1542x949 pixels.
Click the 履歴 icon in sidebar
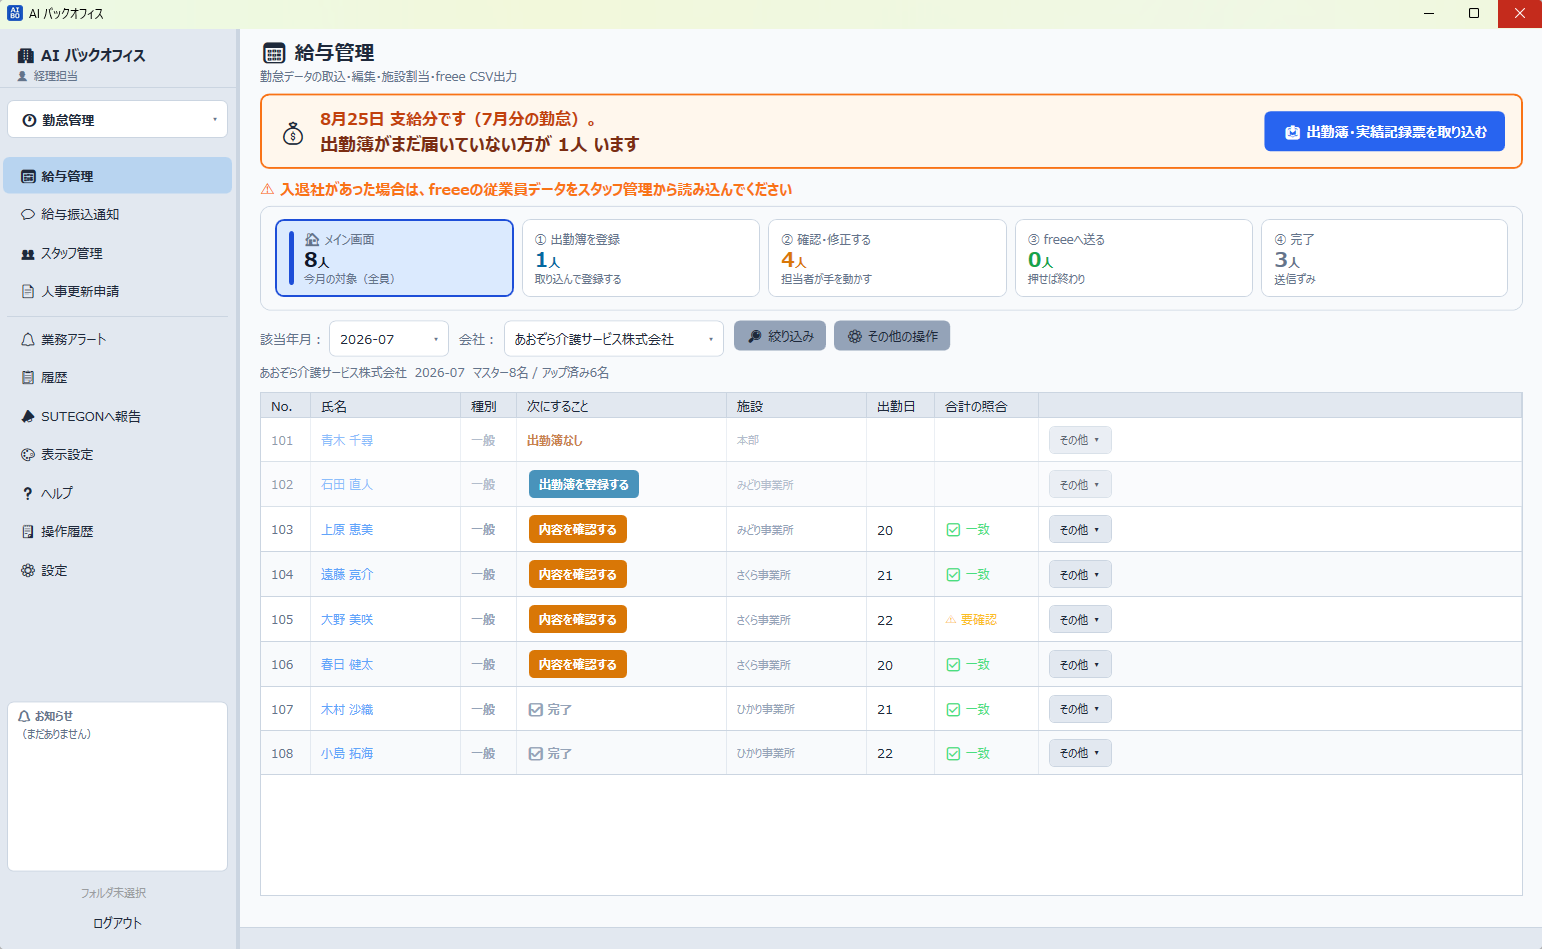[28, 378]
